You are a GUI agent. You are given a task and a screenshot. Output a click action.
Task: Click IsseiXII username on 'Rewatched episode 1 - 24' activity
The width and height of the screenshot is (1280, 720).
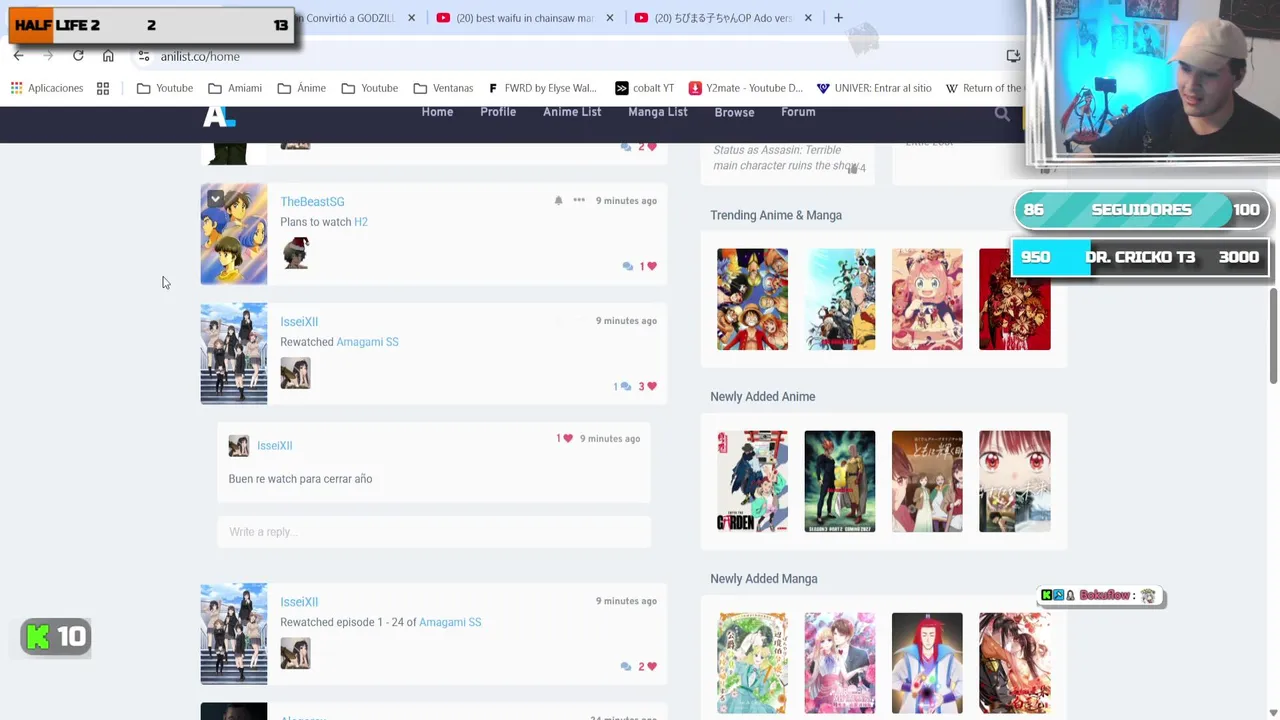[x=299, y=602]
